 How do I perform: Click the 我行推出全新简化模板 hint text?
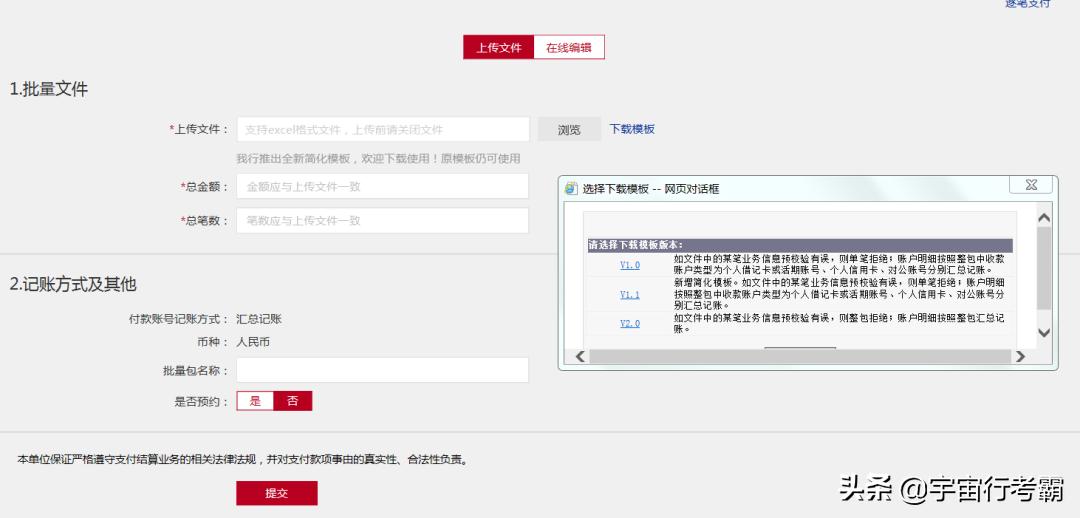(378, 158)
